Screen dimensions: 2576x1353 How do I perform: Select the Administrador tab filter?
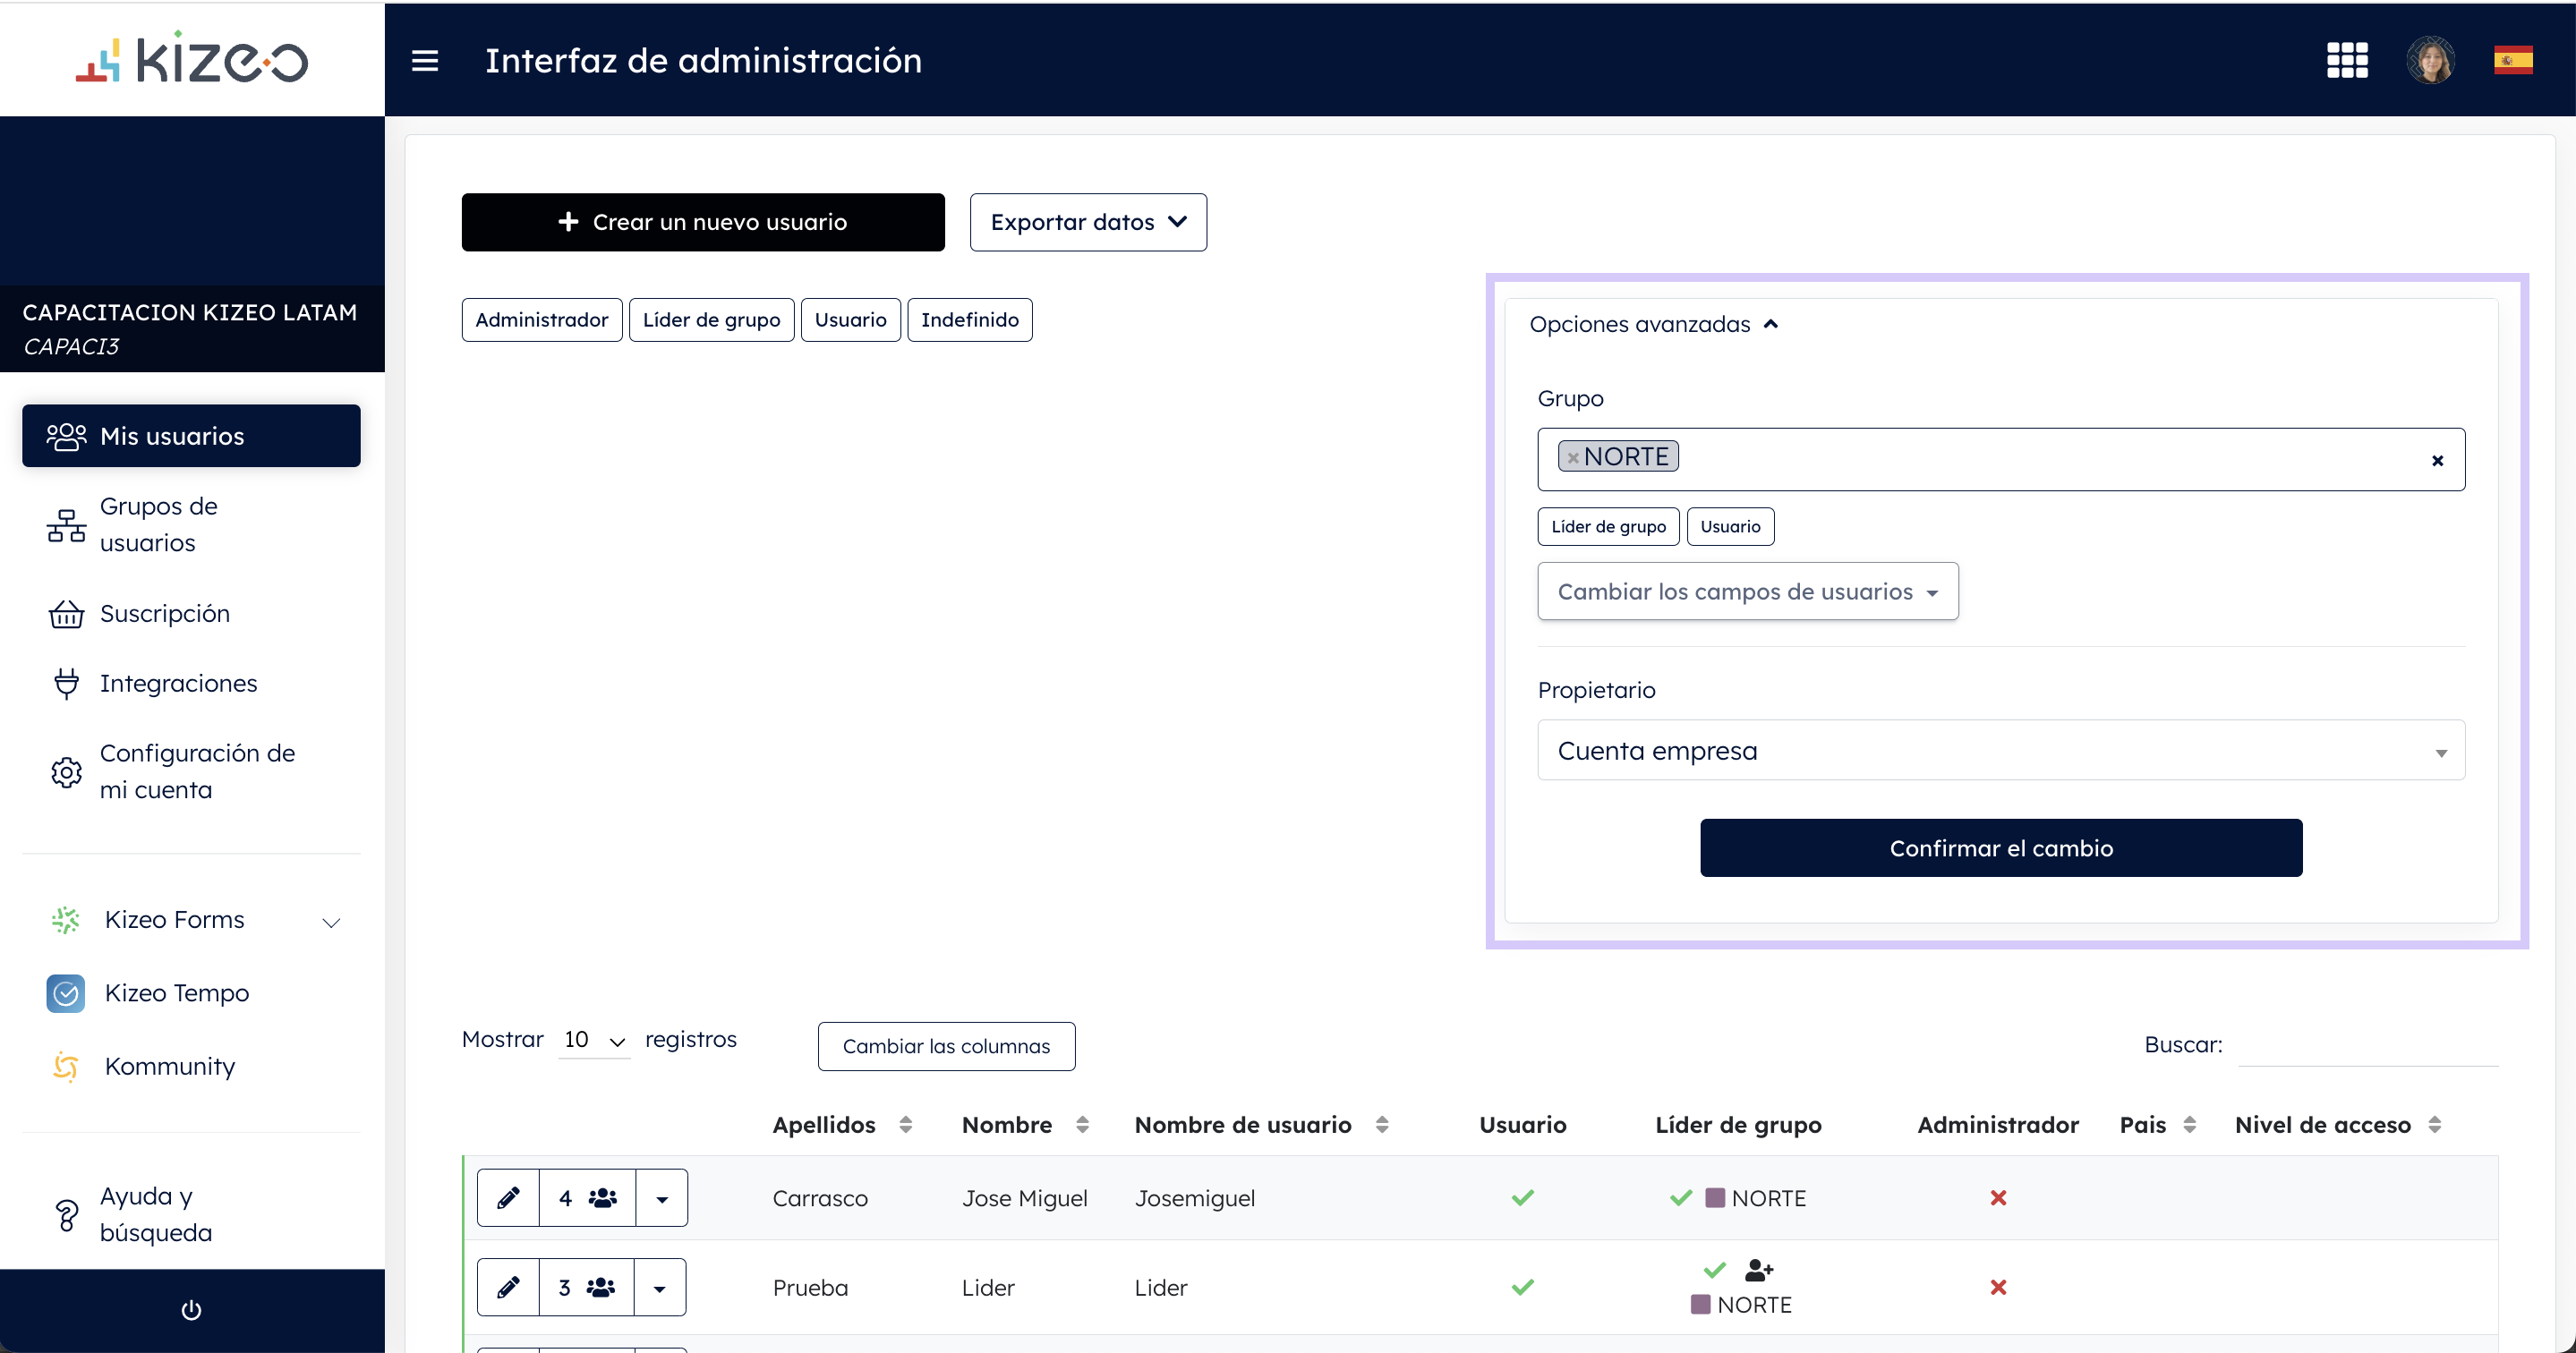[540, 319]
